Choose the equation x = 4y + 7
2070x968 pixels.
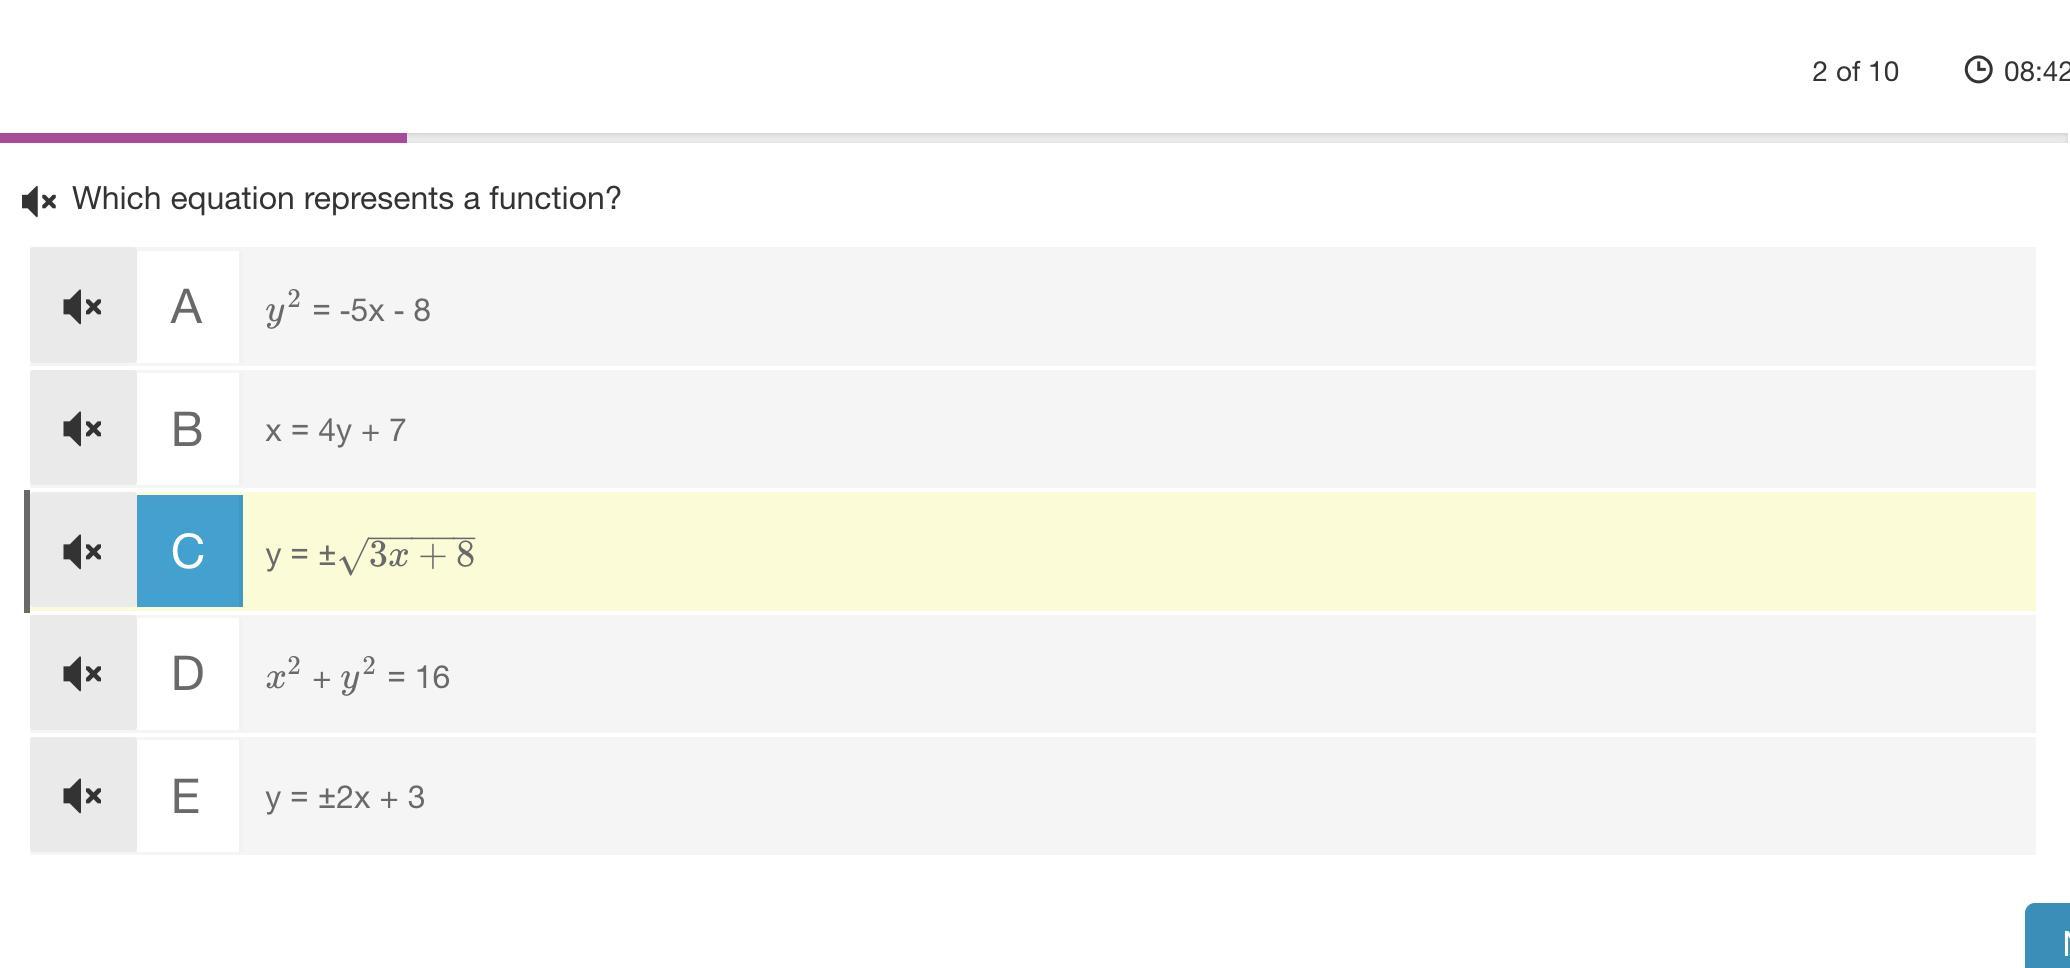[335, 430]
